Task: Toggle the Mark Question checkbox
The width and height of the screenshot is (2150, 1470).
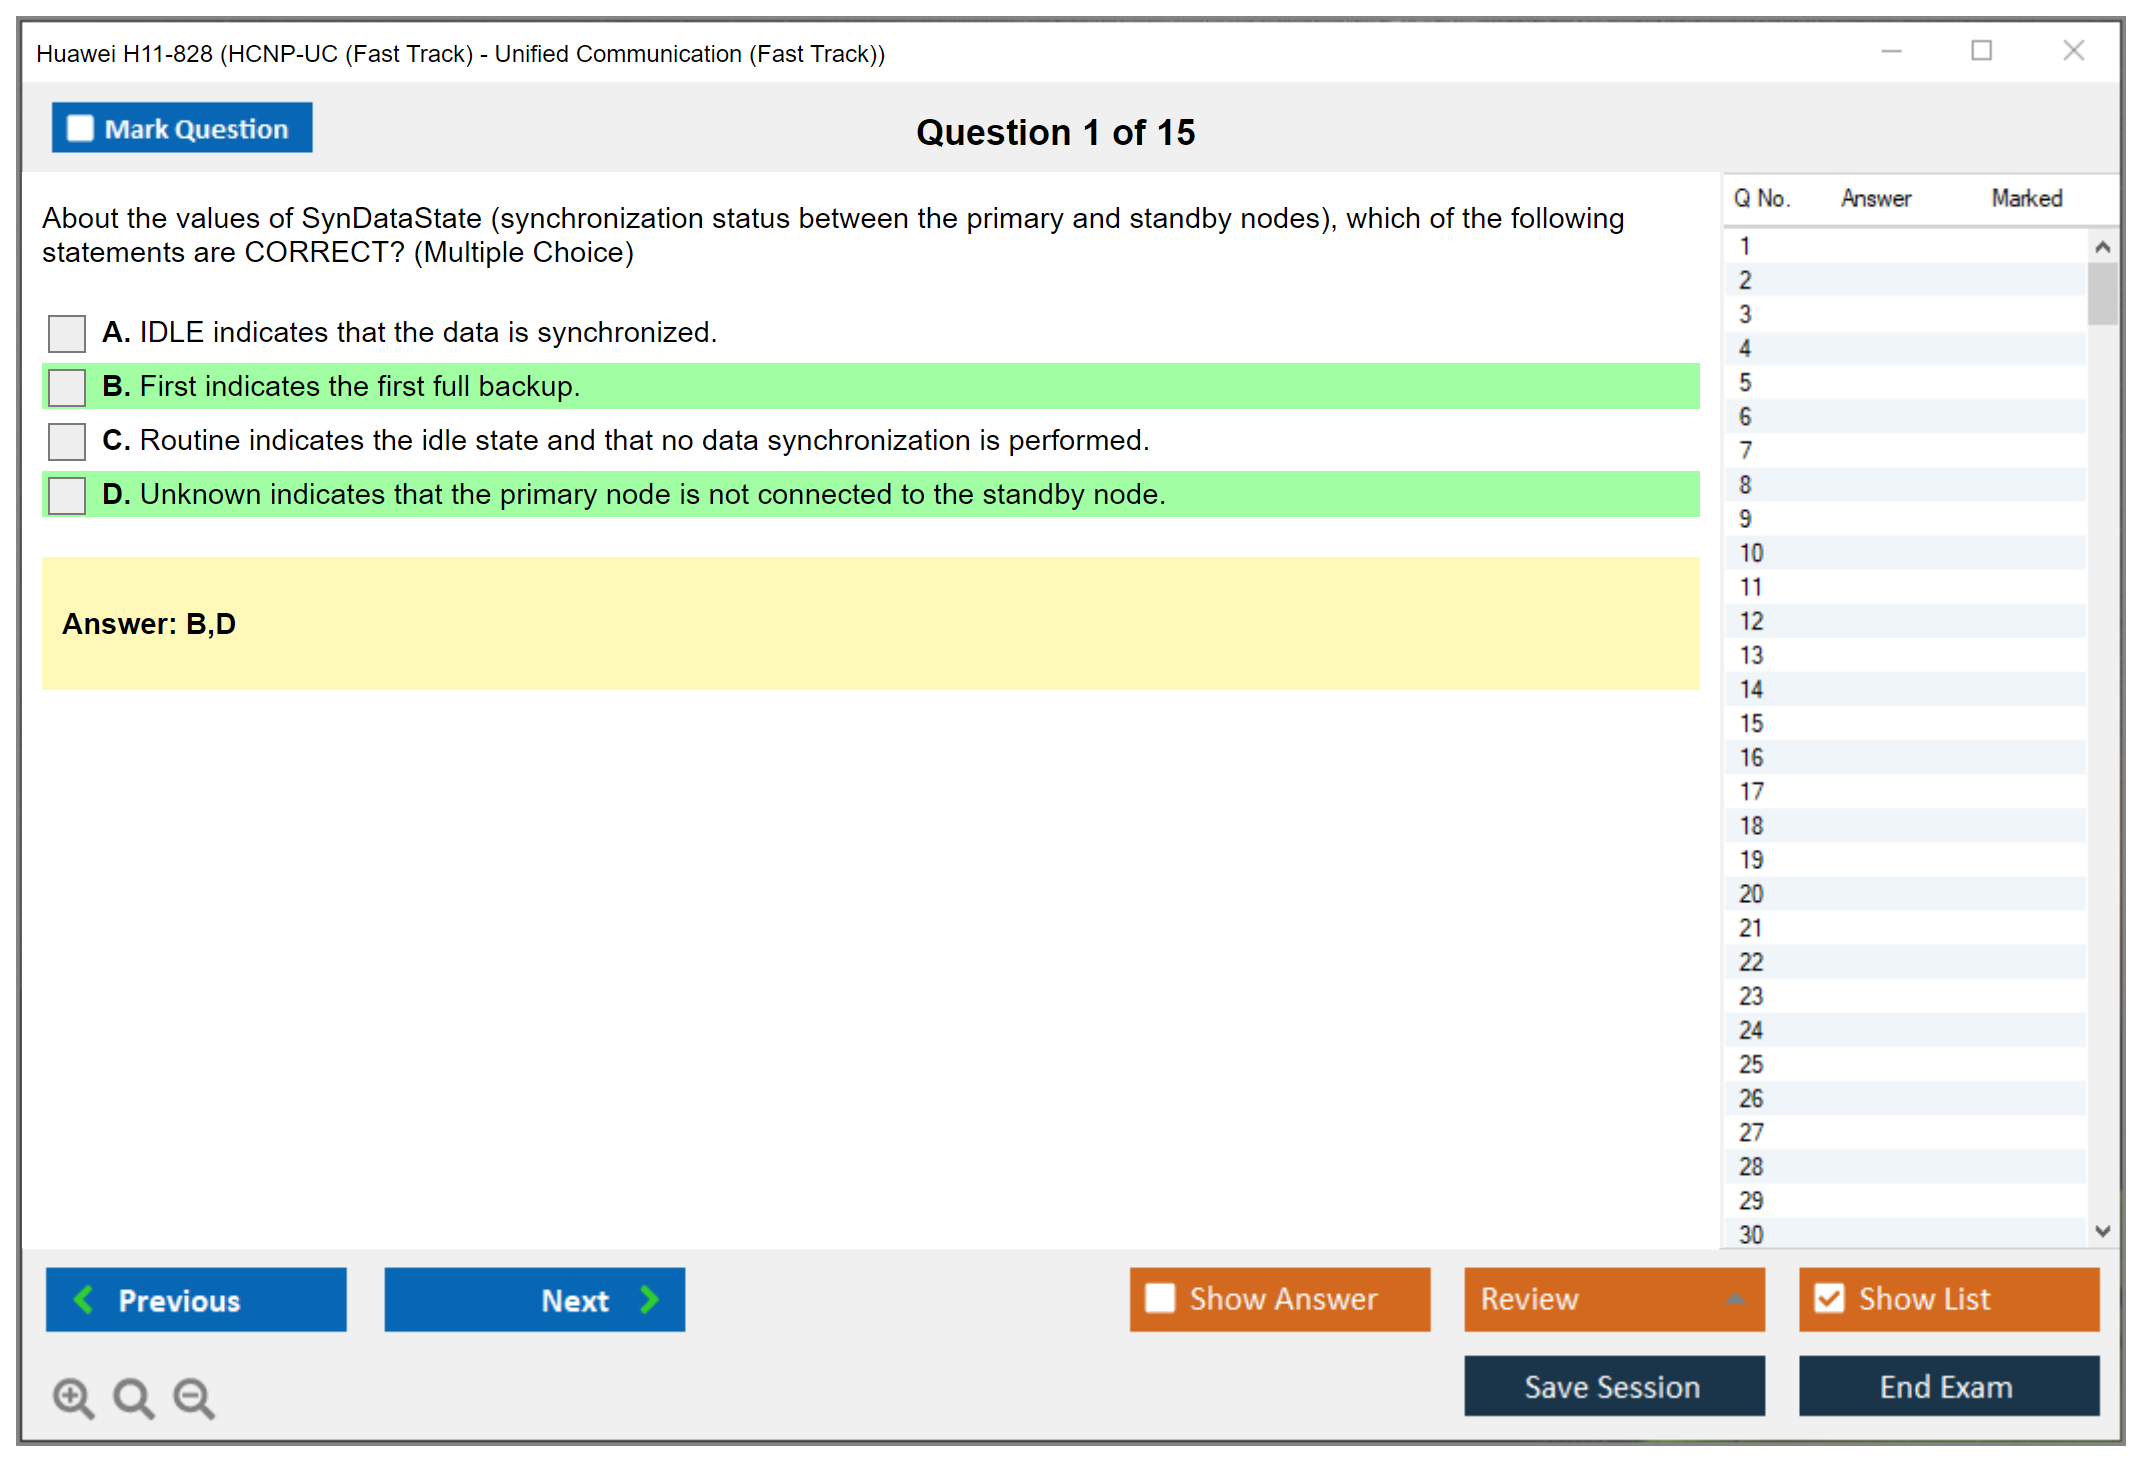Action: [80, 128]
